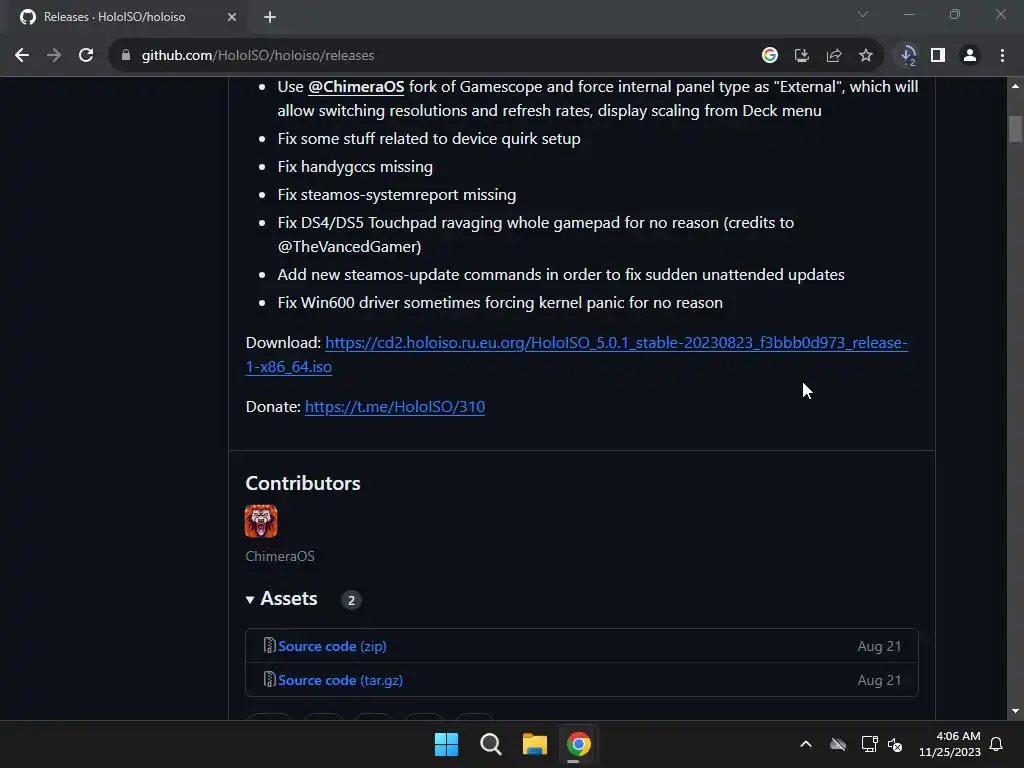The height and width of the screenshot is (768, 1024).
Task: Click the scrollbar down arrow
Action: [1015, 711]
